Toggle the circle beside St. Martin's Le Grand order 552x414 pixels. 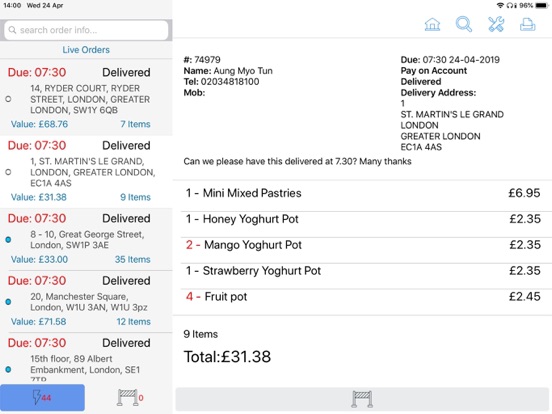(8, 172)
